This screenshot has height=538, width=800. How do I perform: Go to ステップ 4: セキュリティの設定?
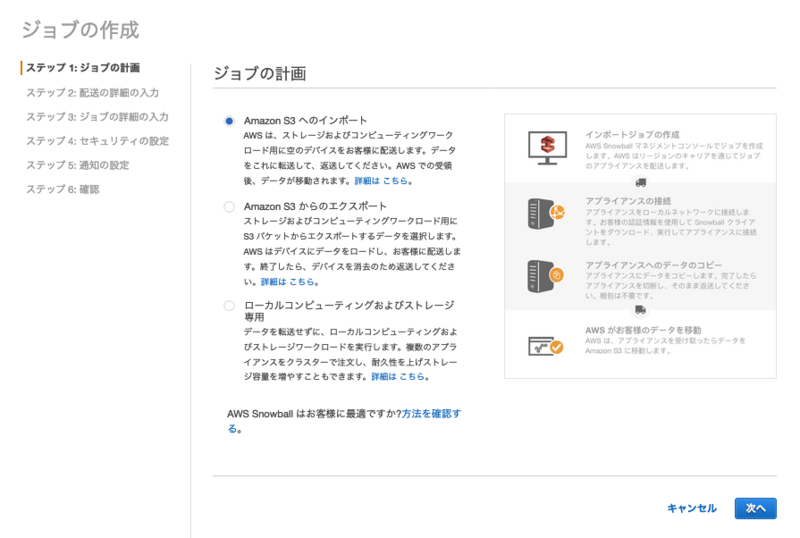coord(97,141)
